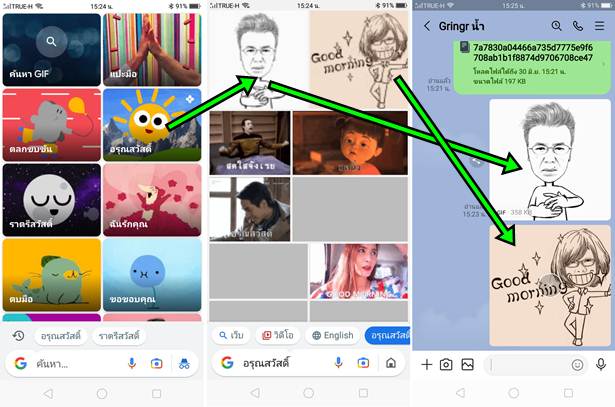Tap Android recents button on middle screen
The height and width of the screenshot is (407, 615).
[364, 393]
